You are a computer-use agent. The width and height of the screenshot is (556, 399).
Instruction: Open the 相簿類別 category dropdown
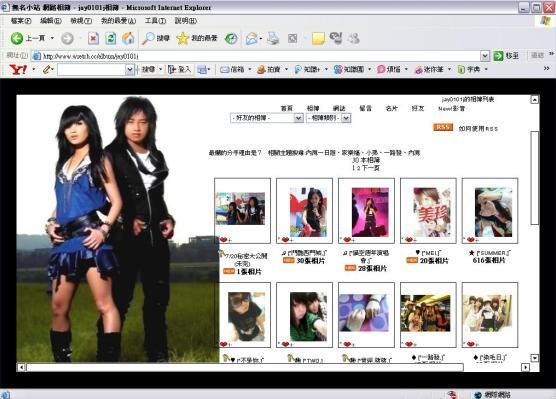coord(328,118)
